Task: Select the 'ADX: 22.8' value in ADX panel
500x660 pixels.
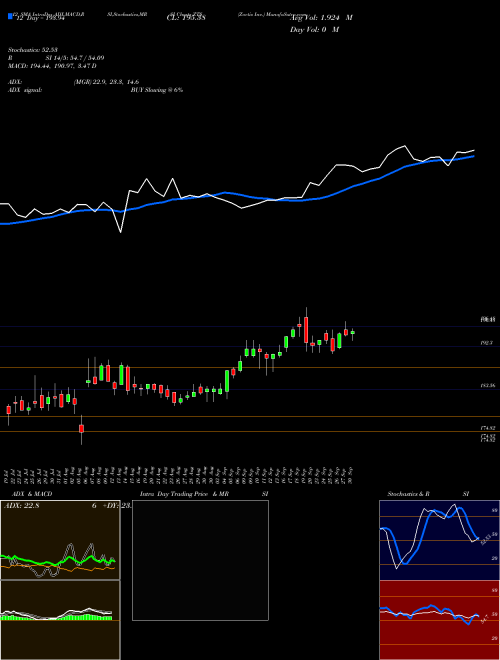Action: (21, 506)
